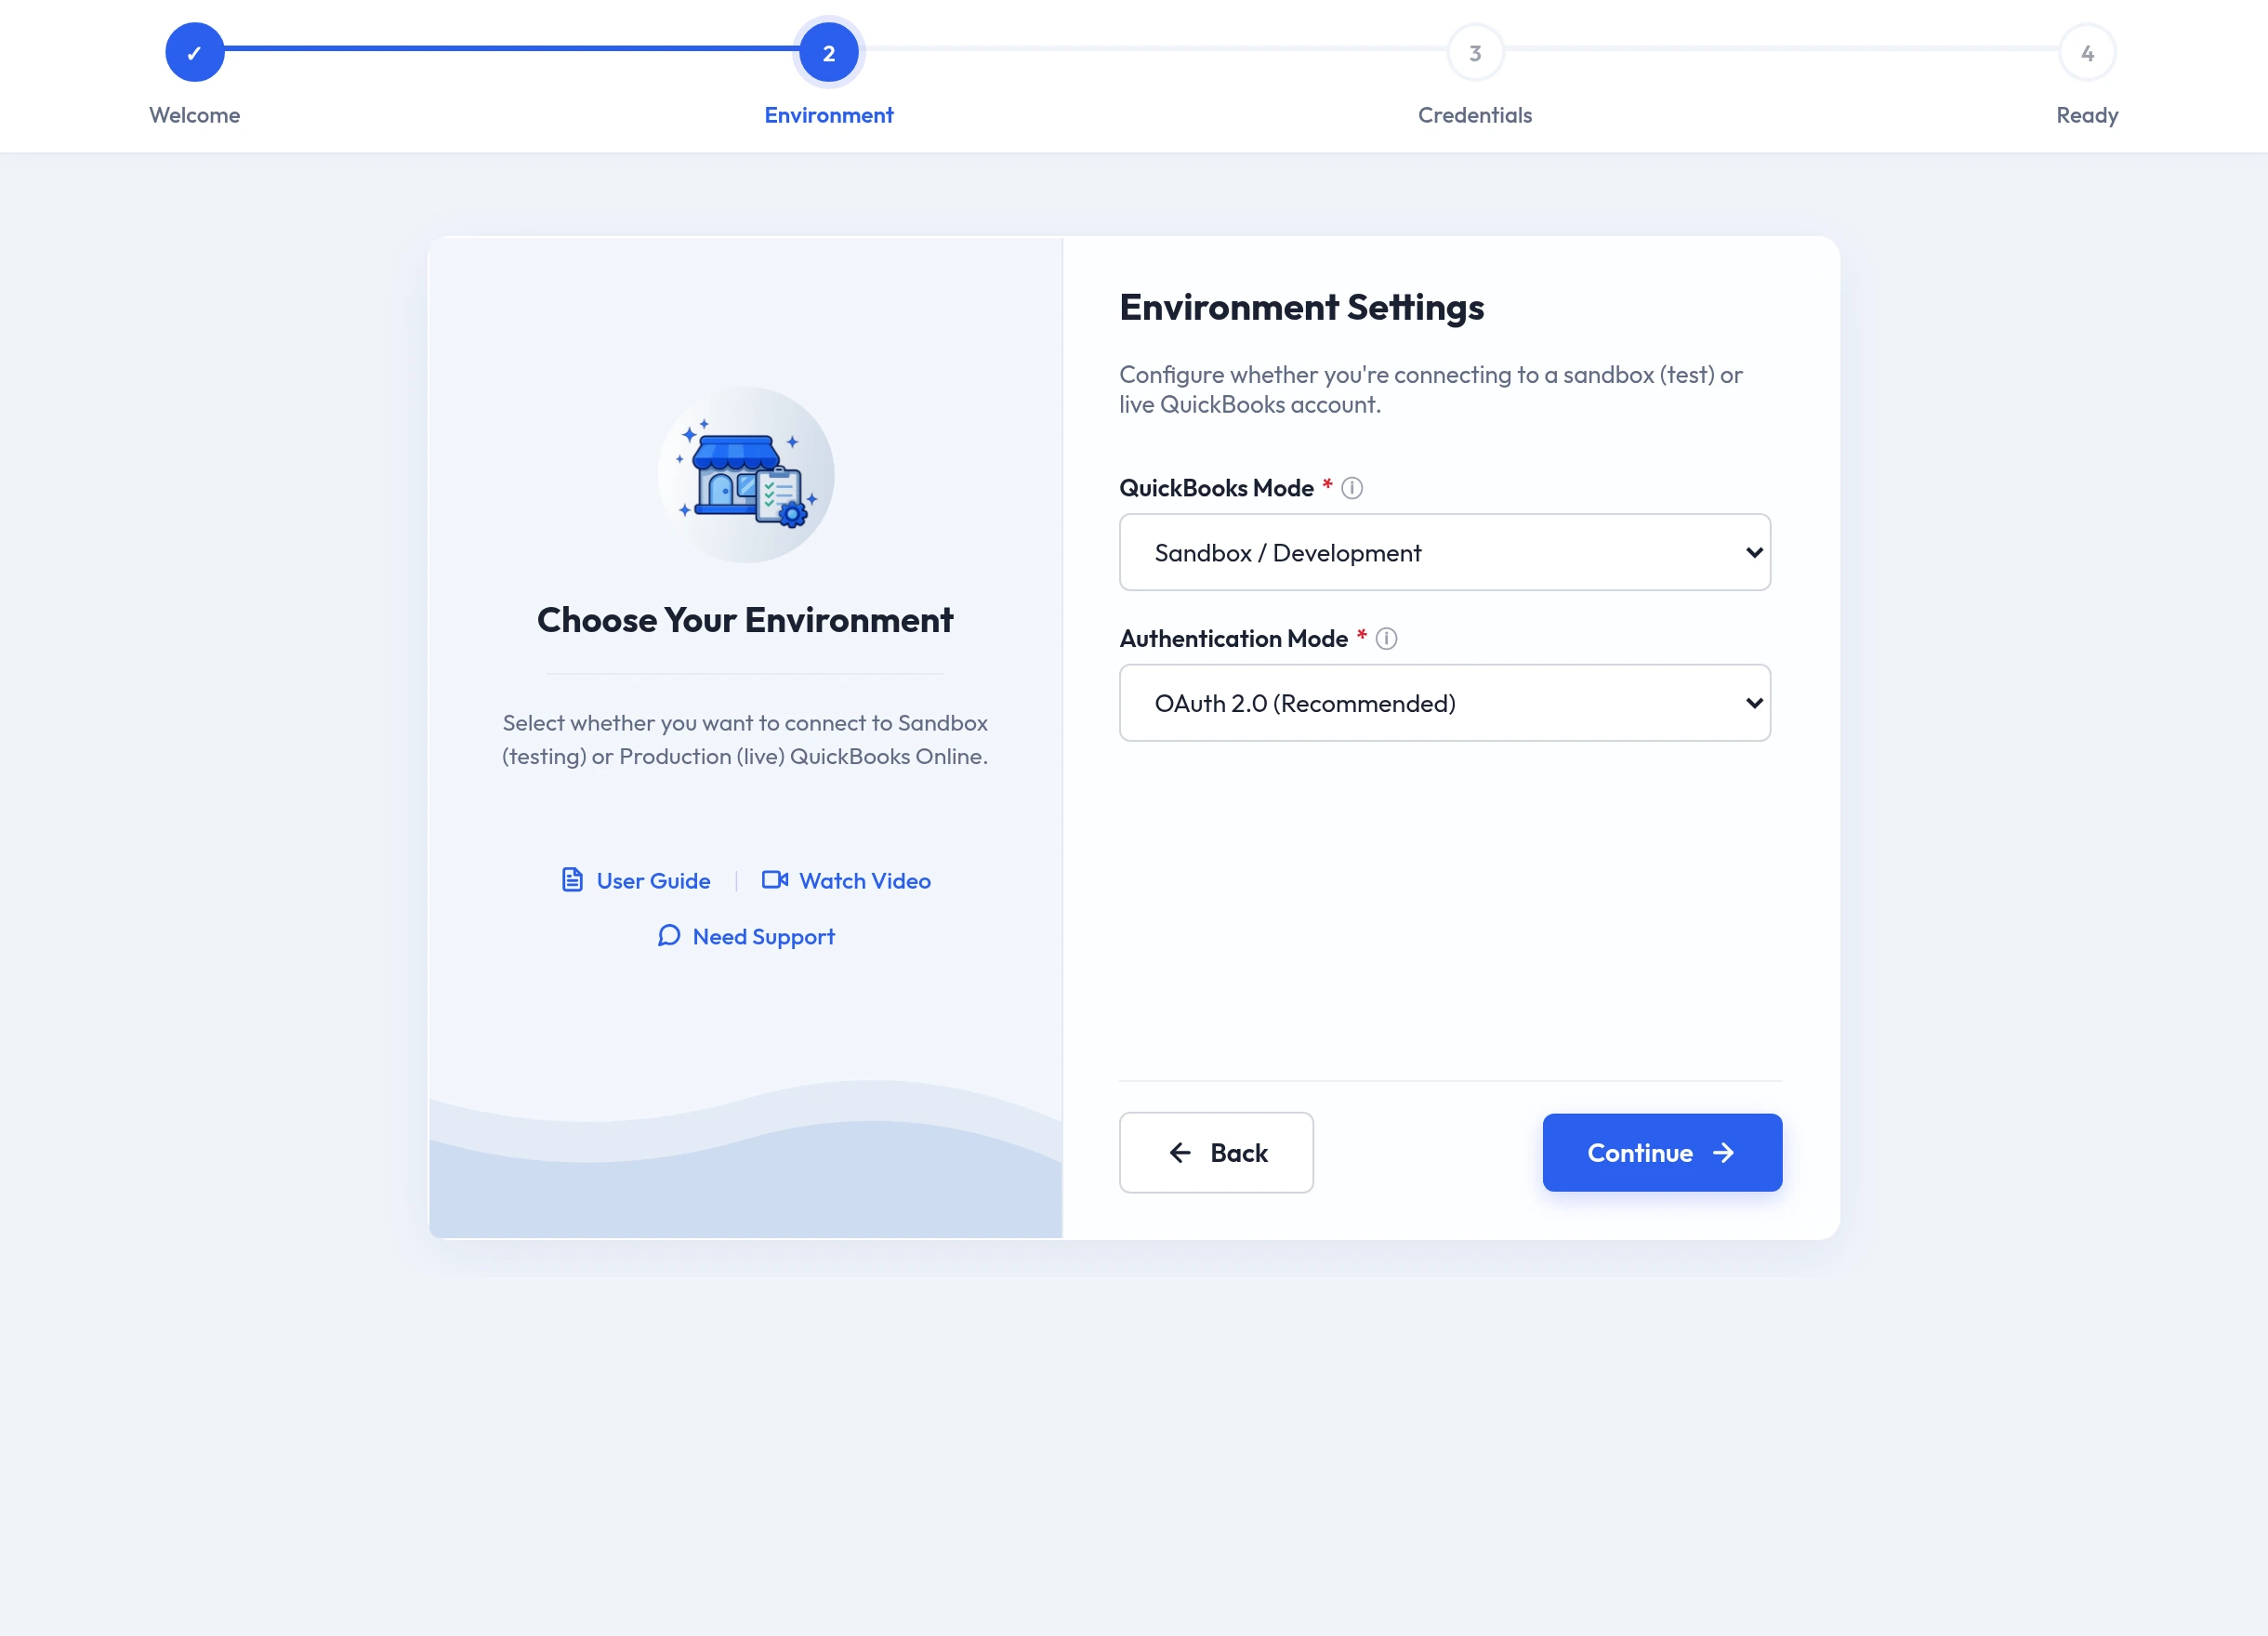
Task: Click the Choose Your Environment heading
Action: coord(745,620)
